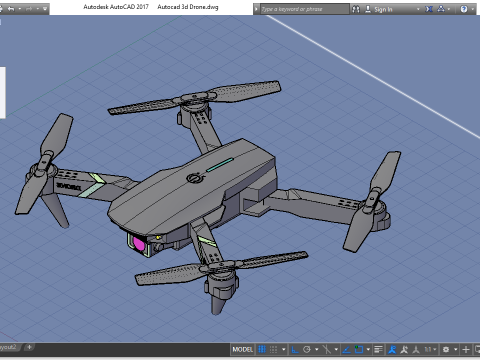Click the Redo arrow in quick access toolbar
The width and height of the screenshot is (480, 360).
(29, 9)
